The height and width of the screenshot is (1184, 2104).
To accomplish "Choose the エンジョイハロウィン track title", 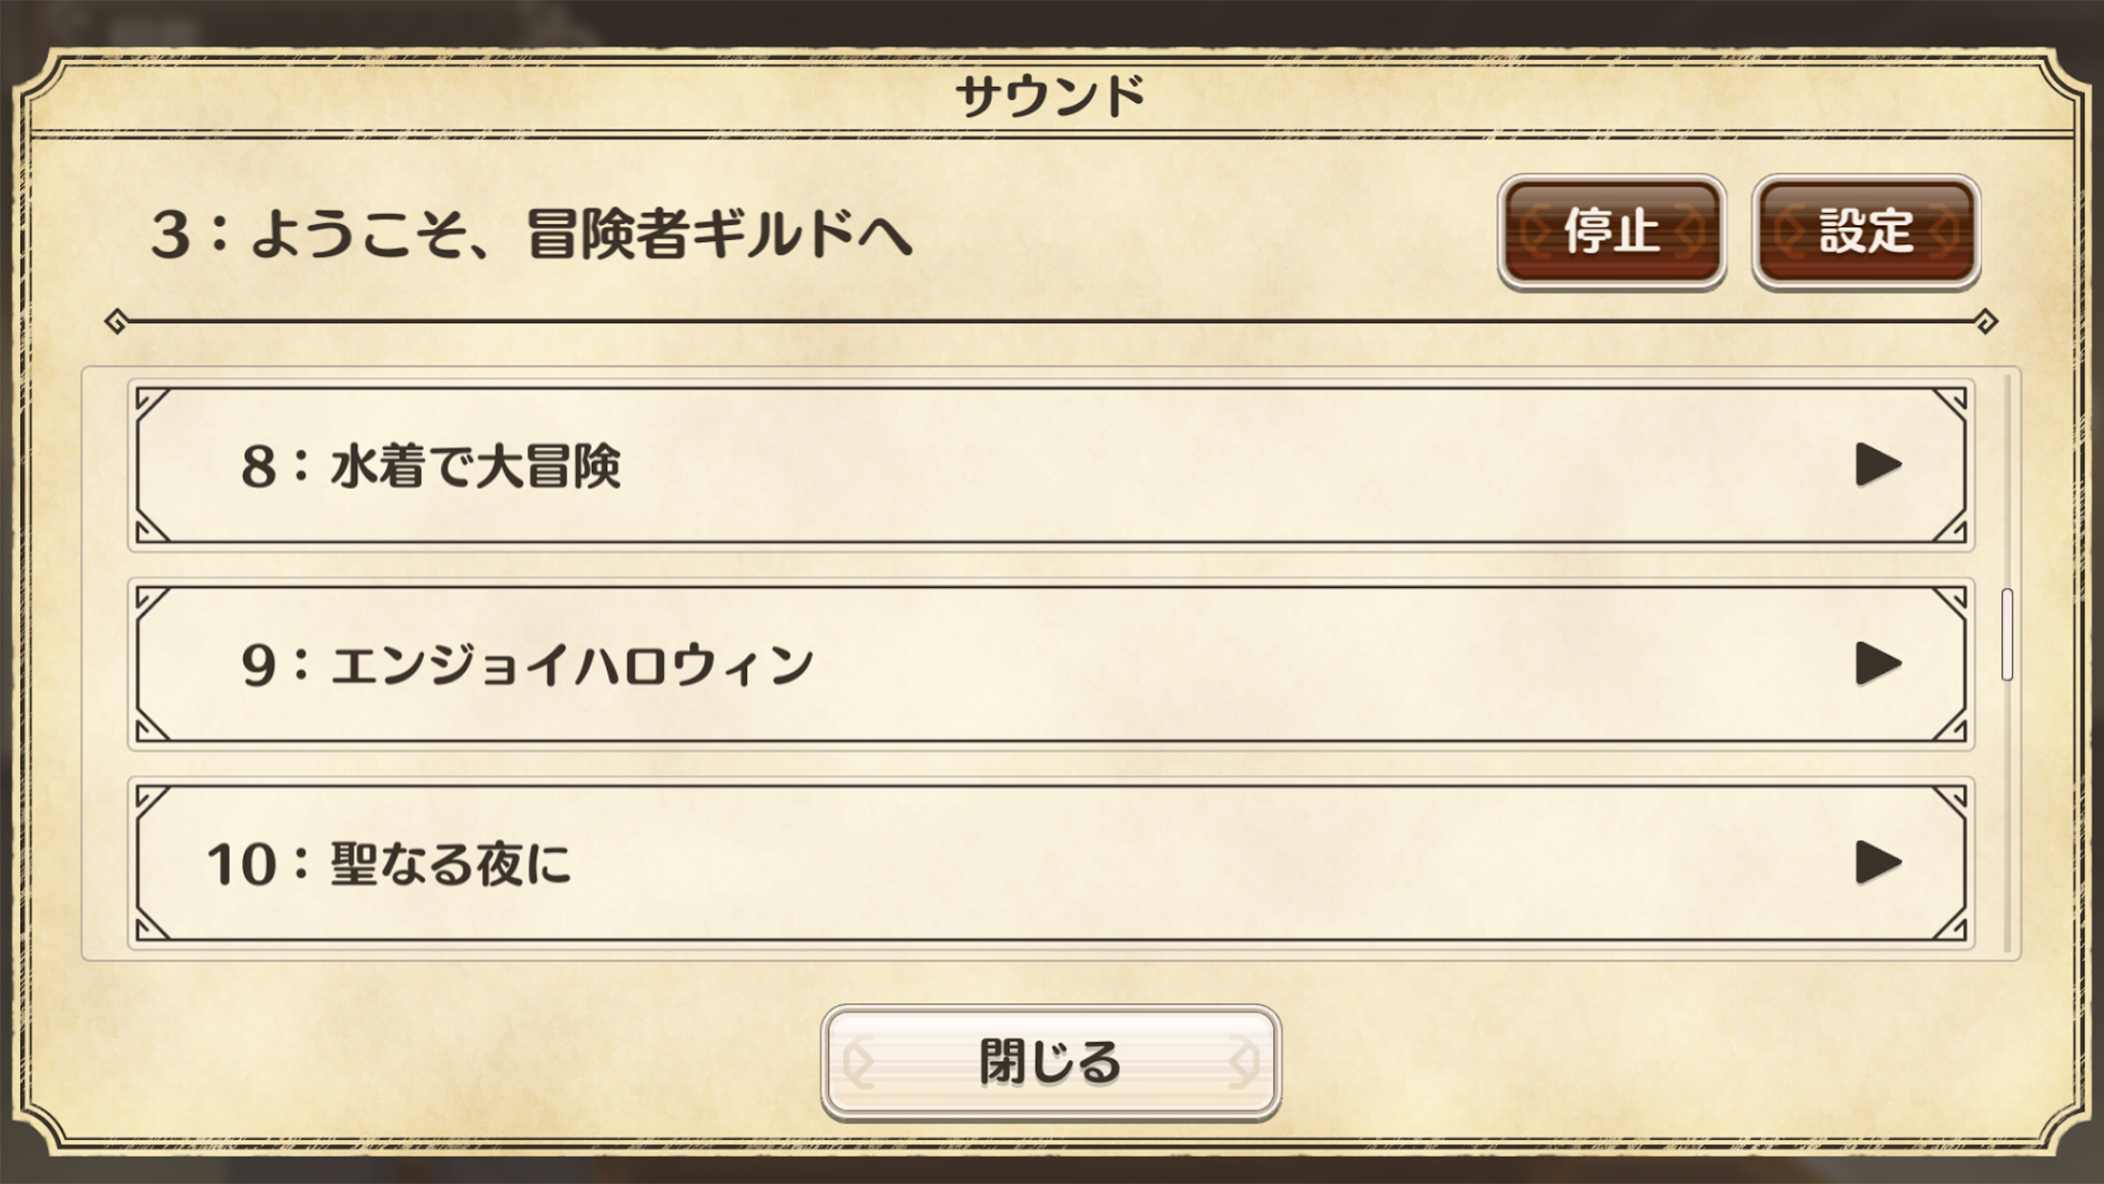I will click(x=572, y=665).
